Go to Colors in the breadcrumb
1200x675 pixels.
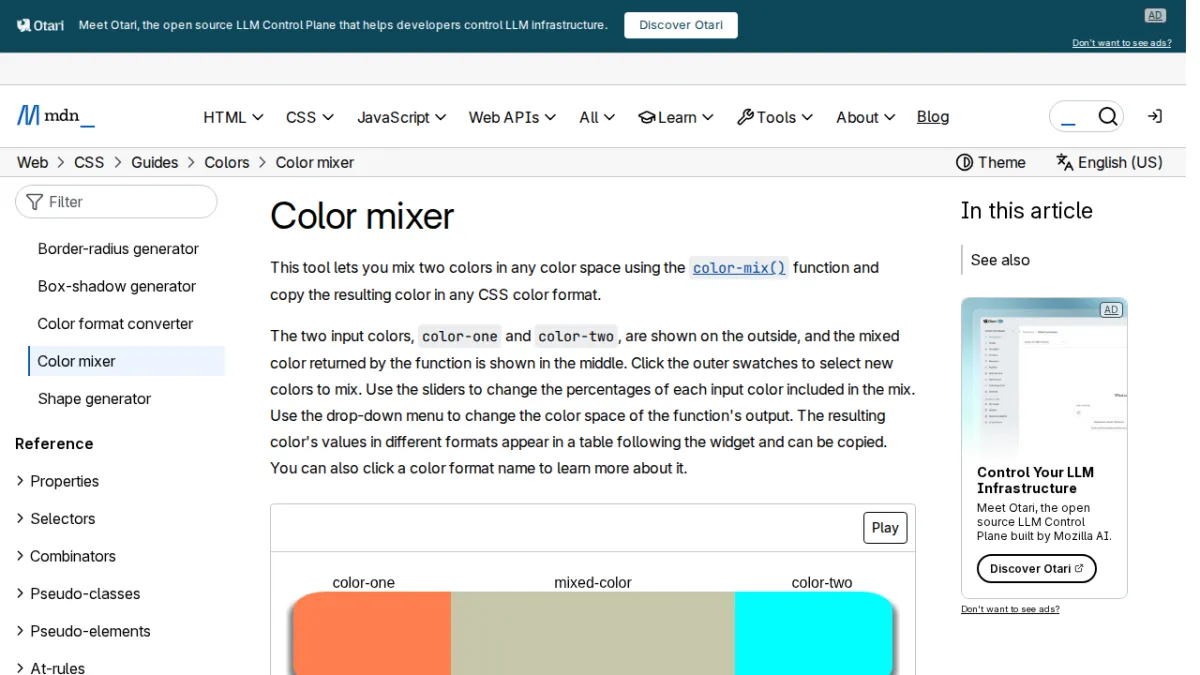pos(227,162)
